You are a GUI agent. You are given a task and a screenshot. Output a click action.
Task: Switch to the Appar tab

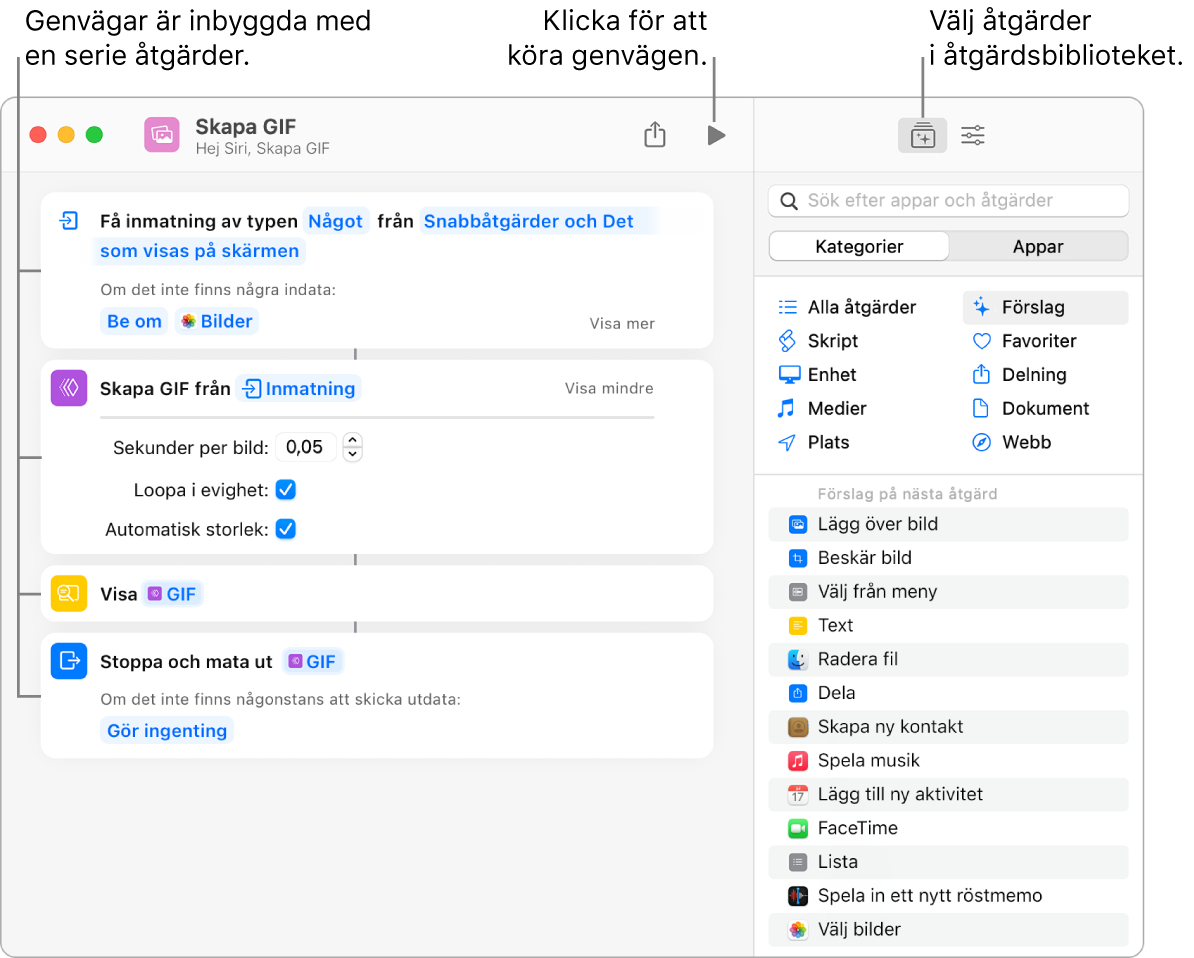[x=1038, y=246]
